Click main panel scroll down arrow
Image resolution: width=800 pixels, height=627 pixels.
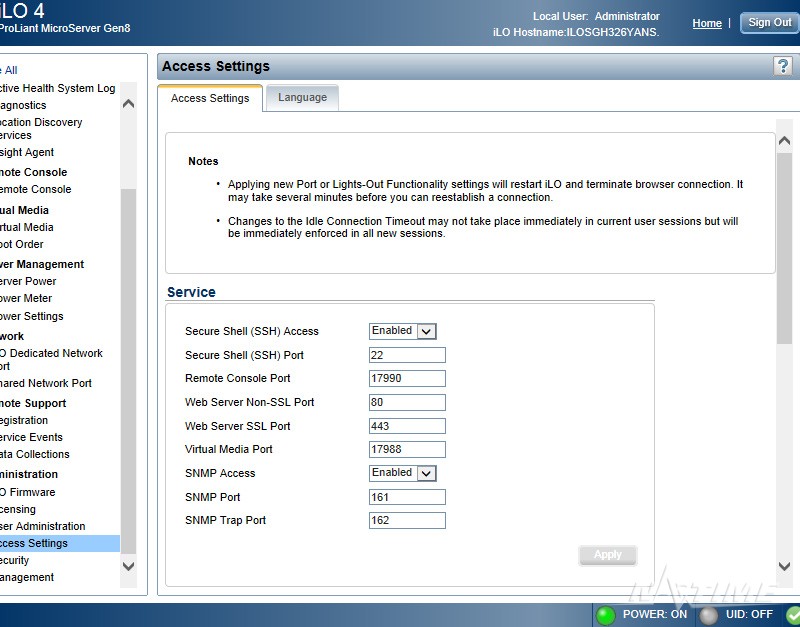pos(785,565)
